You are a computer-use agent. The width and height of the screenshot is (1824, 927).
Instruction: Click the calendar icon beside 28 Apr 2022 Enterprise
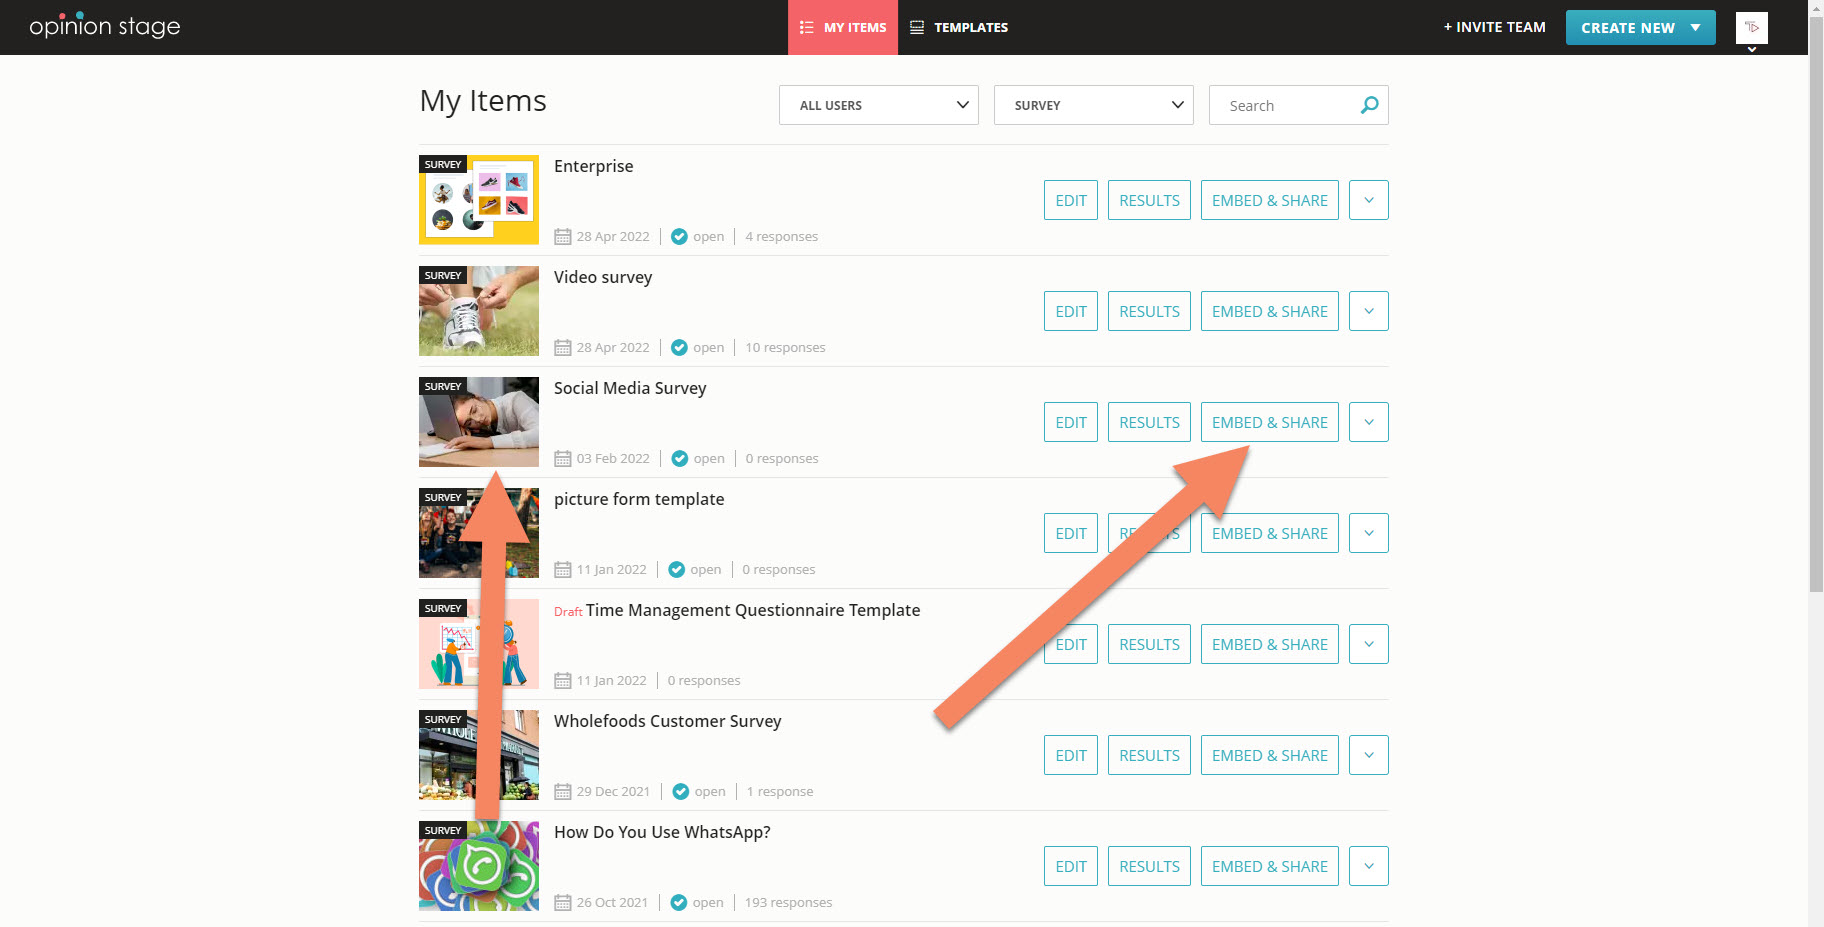point(562,237)
